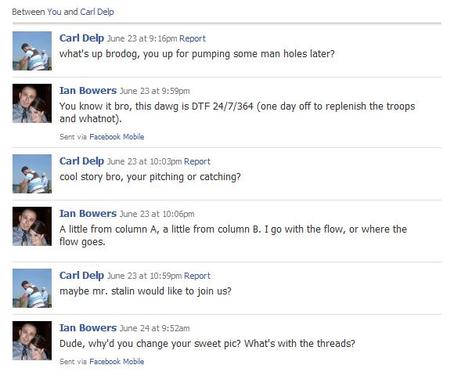450x372 pixels.
Task: Open Carl Delp's avatar on the 10:59pm message
Action: 32,288
